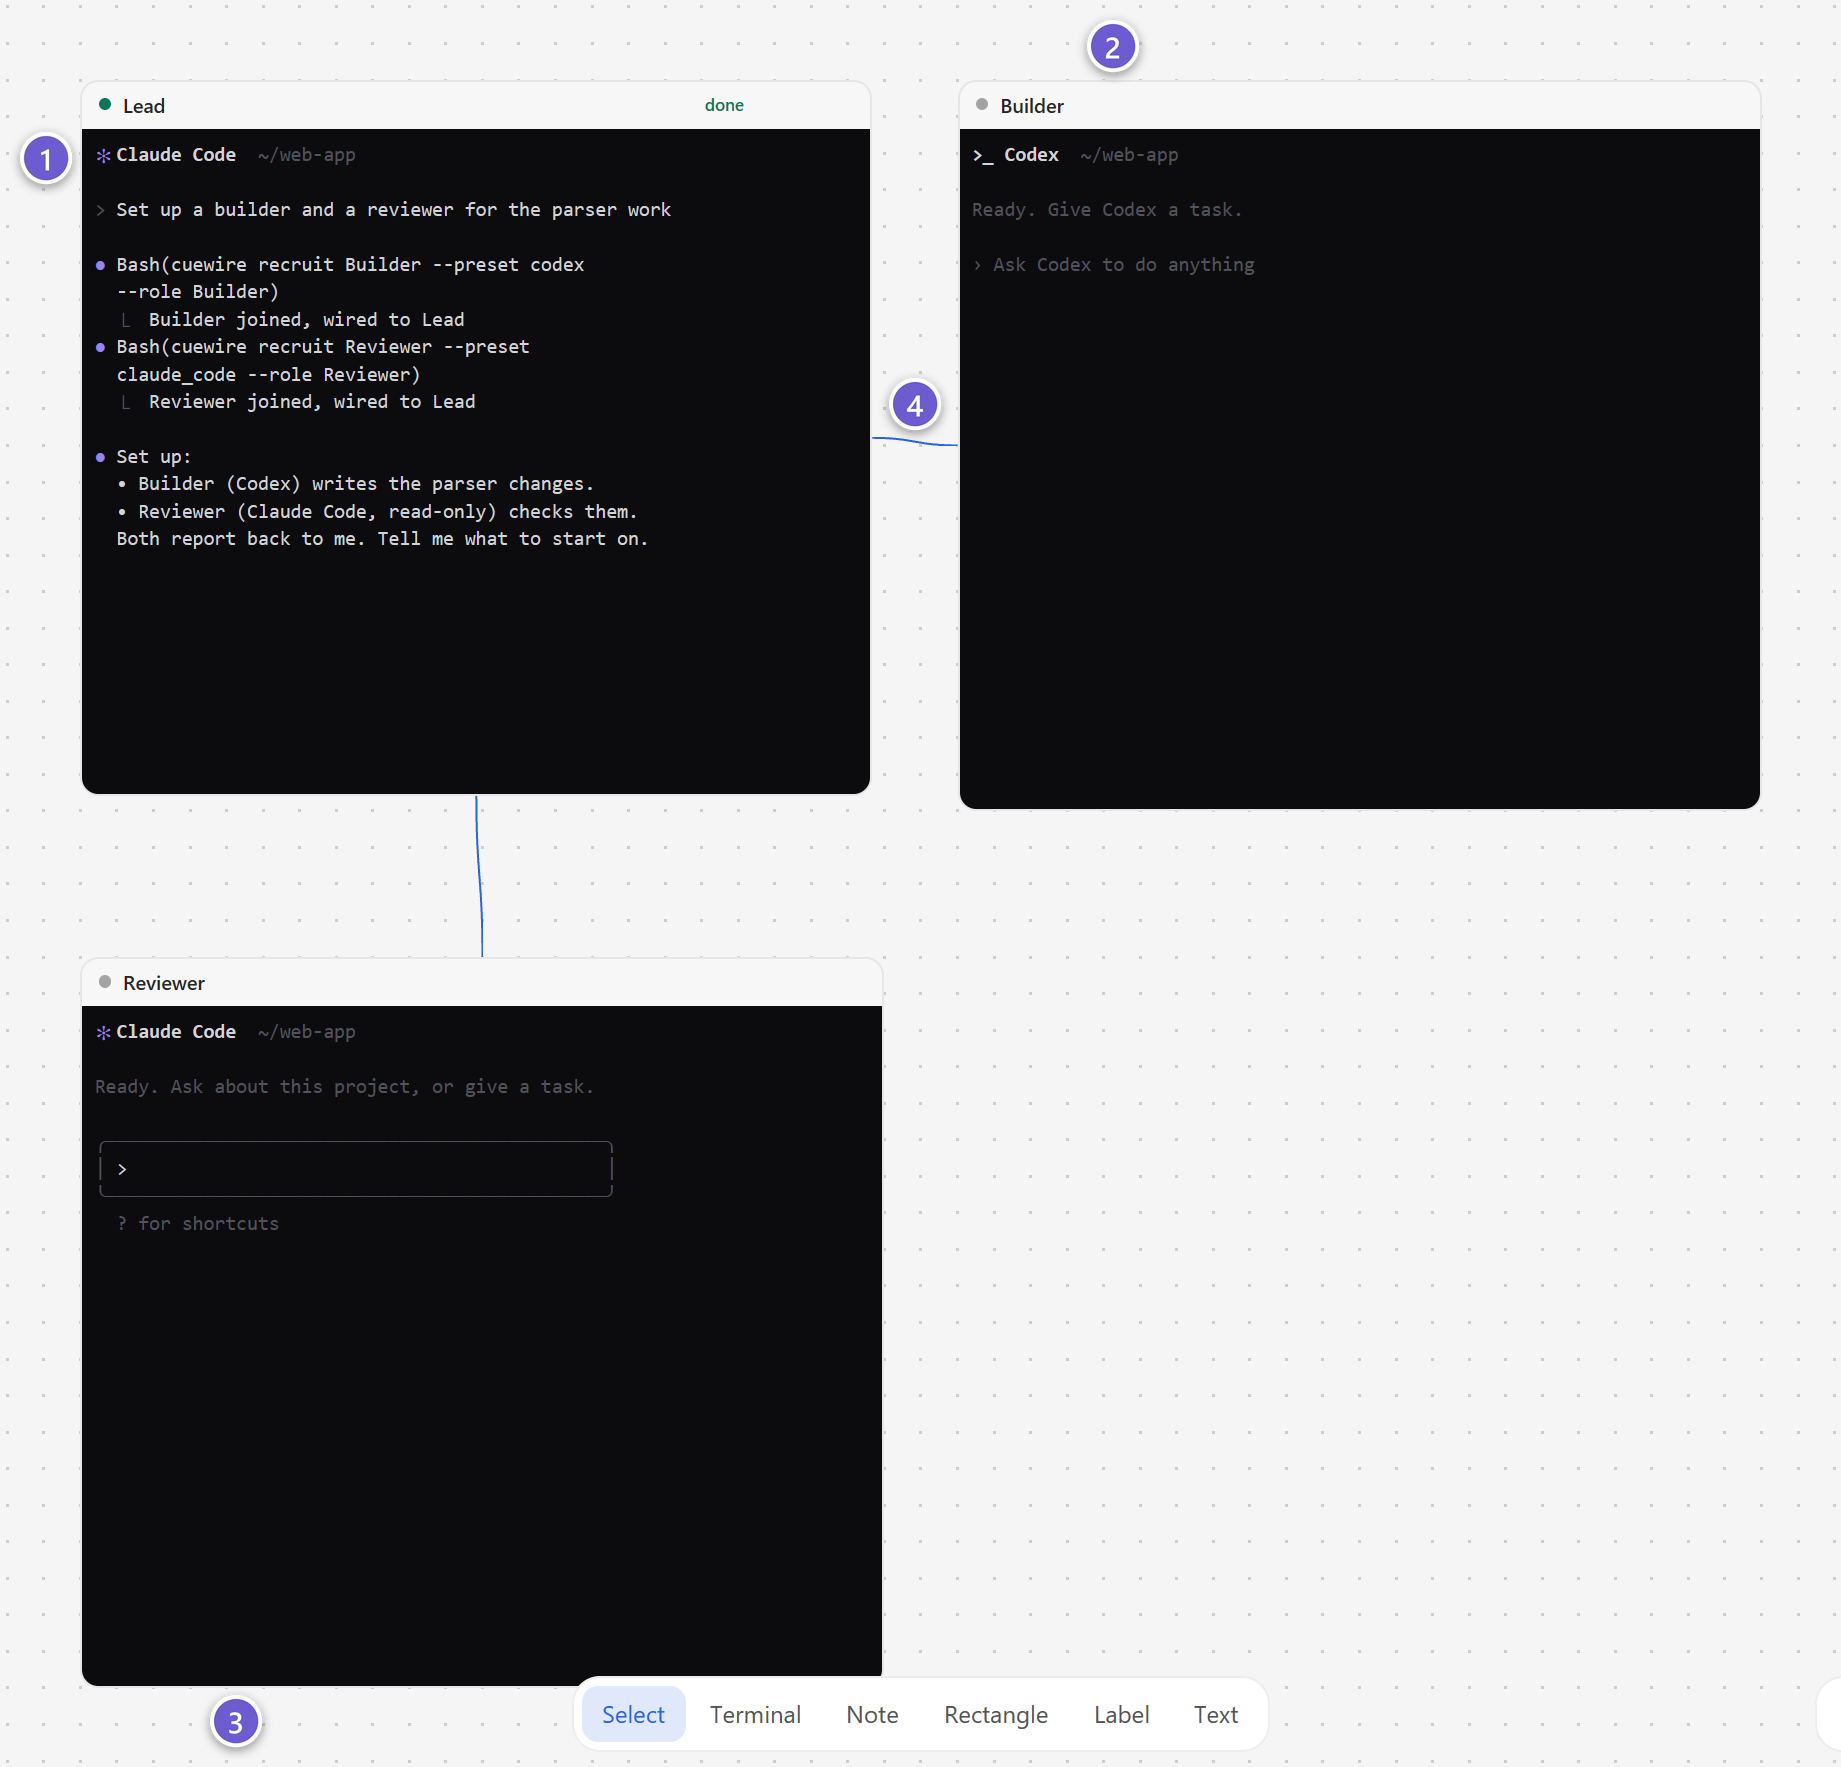
Task: Click the ~/web-app path in Lead terminal
Action: click(x=306, y=155)
